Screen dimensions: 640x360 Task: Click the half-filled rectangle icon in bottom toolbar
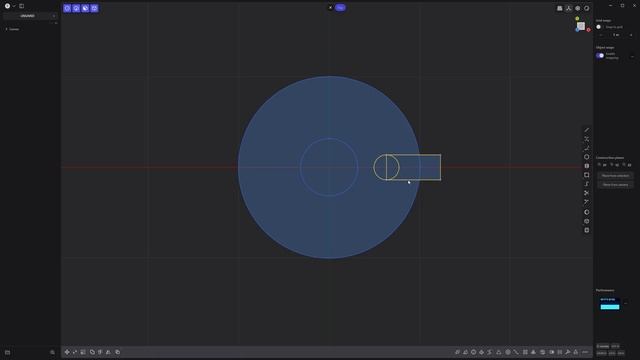[551, 352]
